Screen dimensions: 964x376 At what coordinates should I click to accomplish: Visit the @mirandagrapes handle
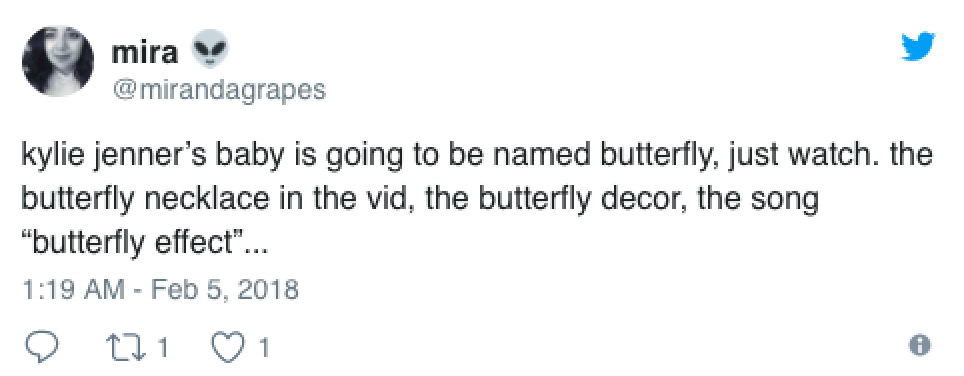click(x=218, y=90)
